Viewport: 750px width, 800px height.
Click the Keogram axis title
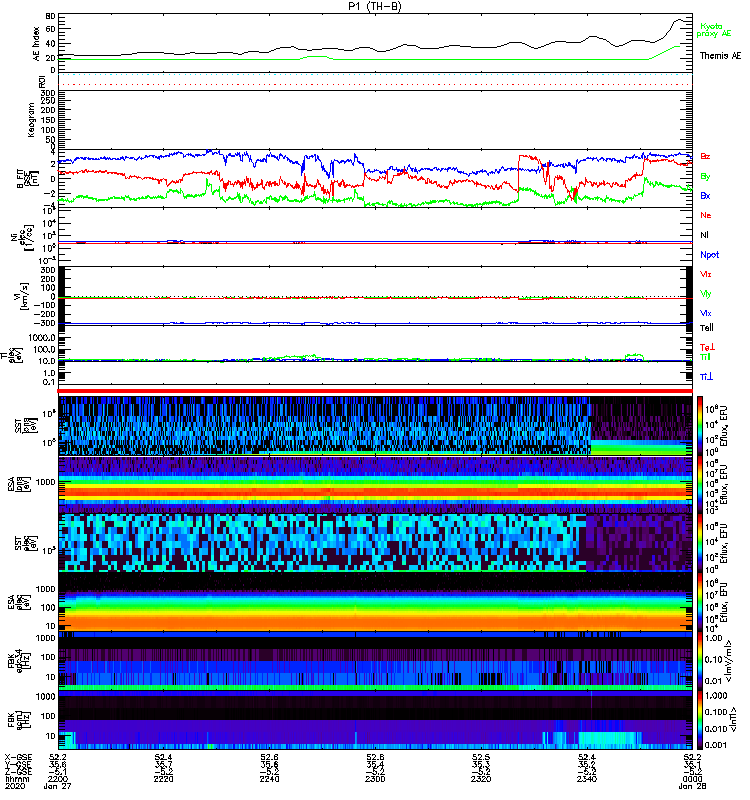(31, 119)
